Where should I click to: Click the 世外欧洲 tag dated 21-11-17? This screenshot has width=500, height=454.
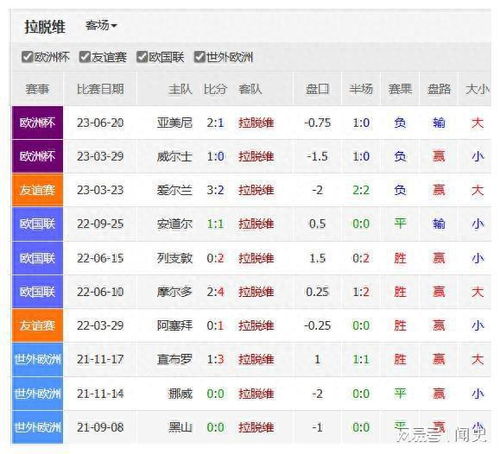point(37,360)
